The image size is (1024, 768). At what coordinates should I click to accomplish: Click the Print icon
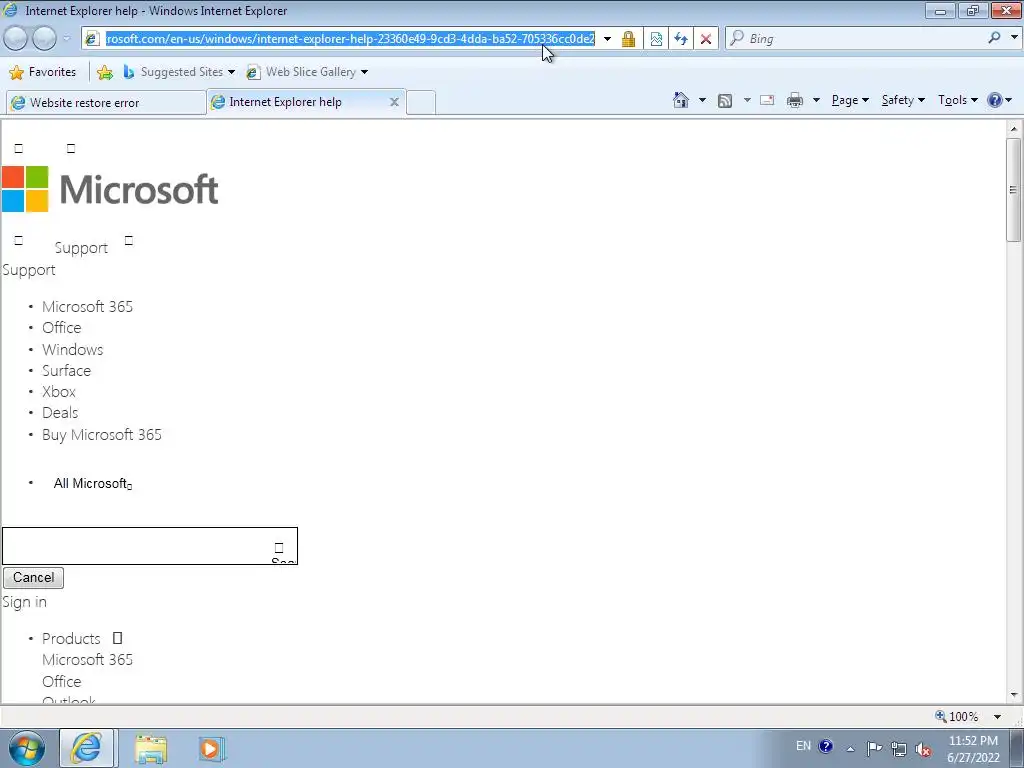click(795, 100)
